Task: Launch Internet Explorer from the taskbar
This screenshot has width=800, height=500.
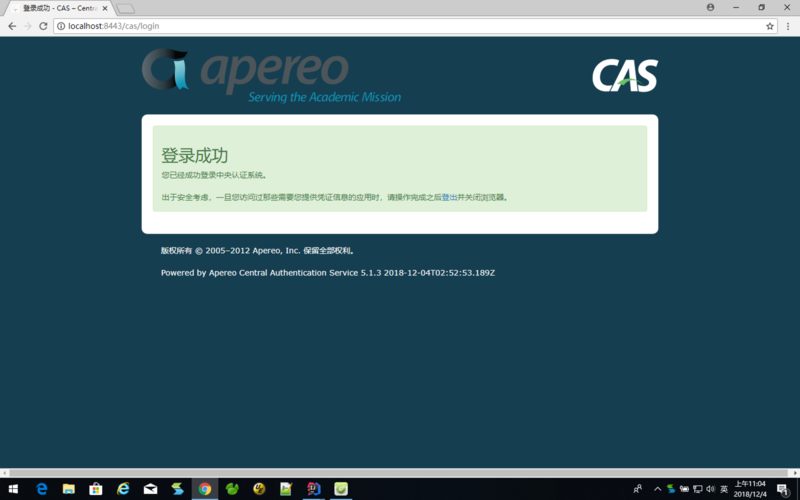Action: (123, 489)
